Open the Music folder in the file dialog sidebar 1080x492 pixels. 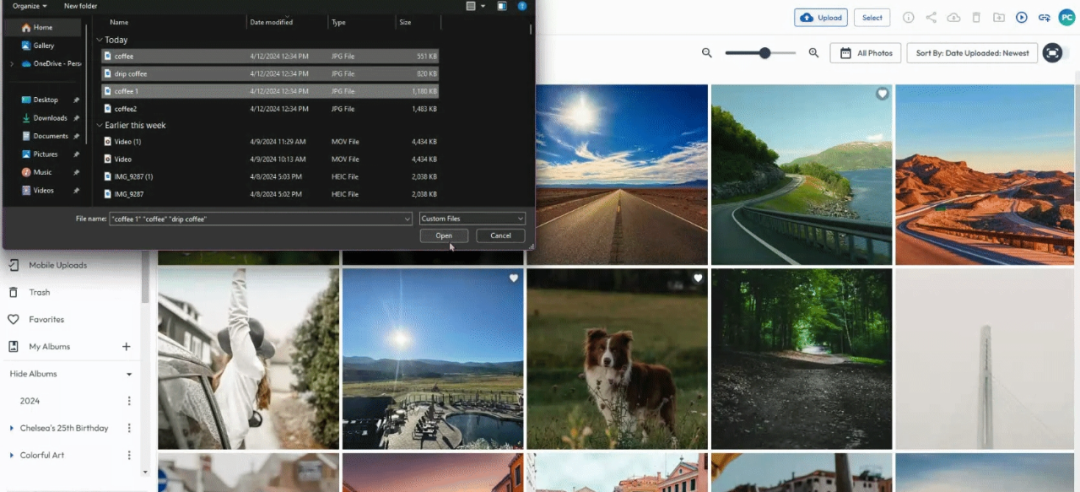(x=45, y=172)
